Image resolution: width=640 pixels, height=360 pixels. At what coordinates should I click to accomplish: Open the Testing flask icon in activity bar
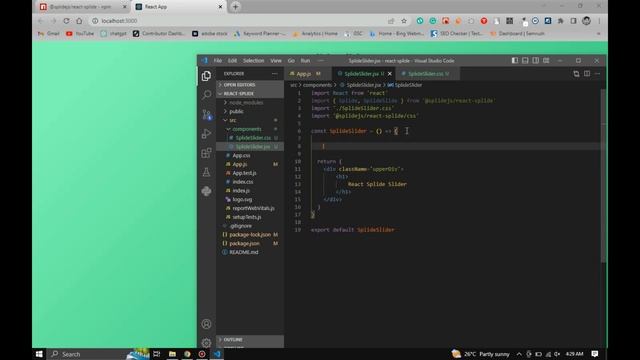[207, 172]
